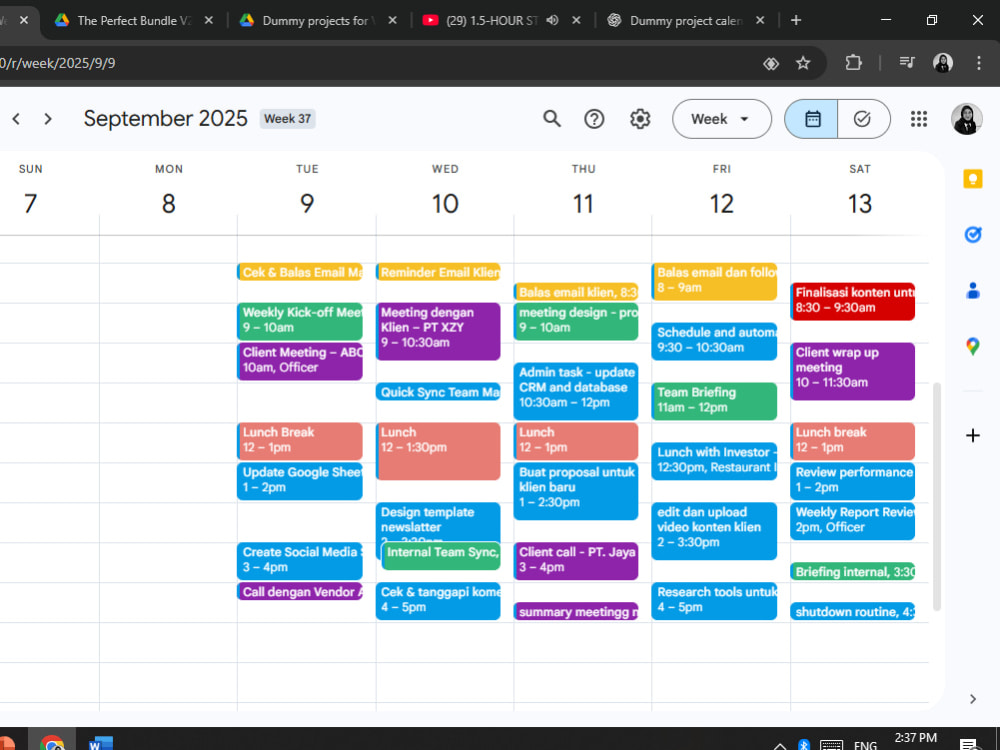Image resolution: width=1000 pixels, height=750 pixels.
Task: Open Google Keep side panel icon
Action: pos(973,179)
